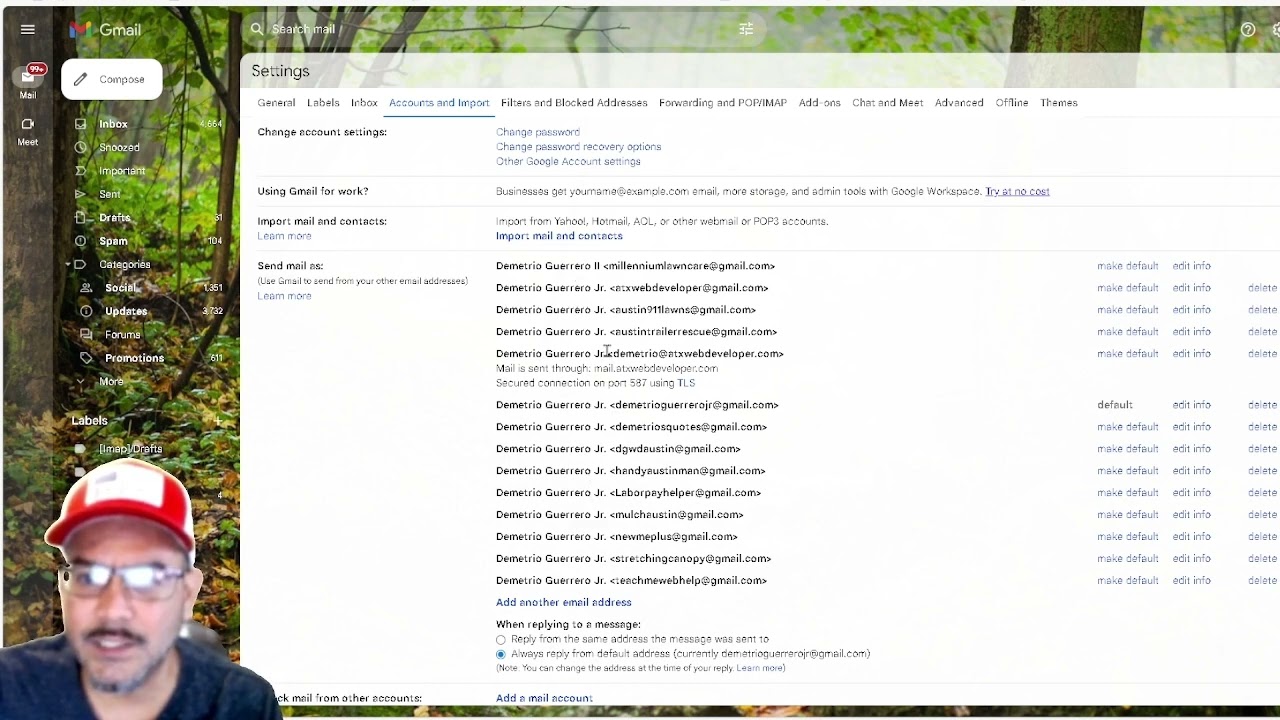1280x720 pixels.
Task: Select Always reply from default address
Action: pos(501,654)
